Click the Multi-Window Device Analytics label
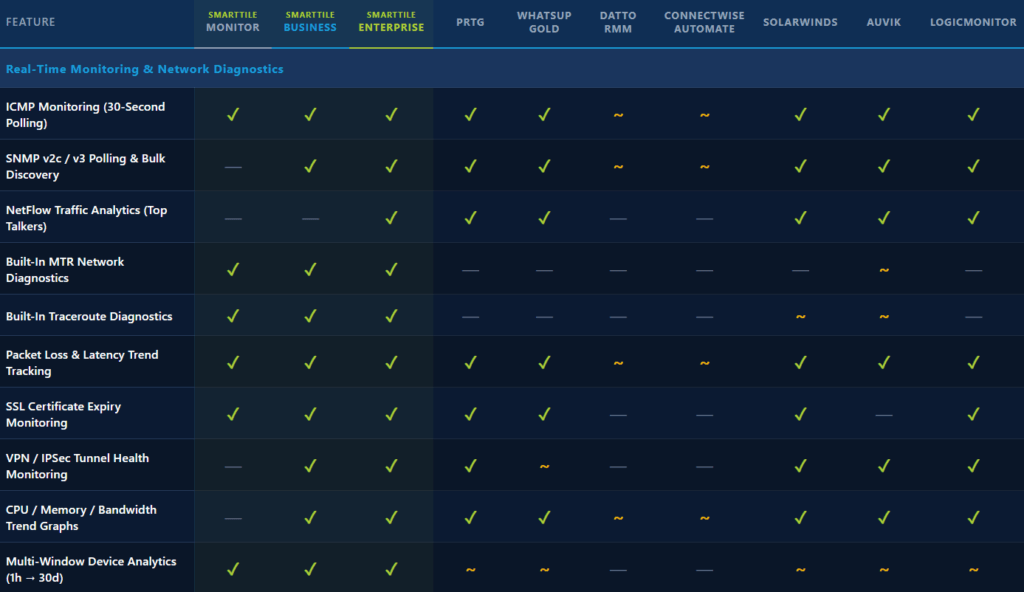This screenshot has width=1024, height=592. pyautogui.click(x=91, y=569)
